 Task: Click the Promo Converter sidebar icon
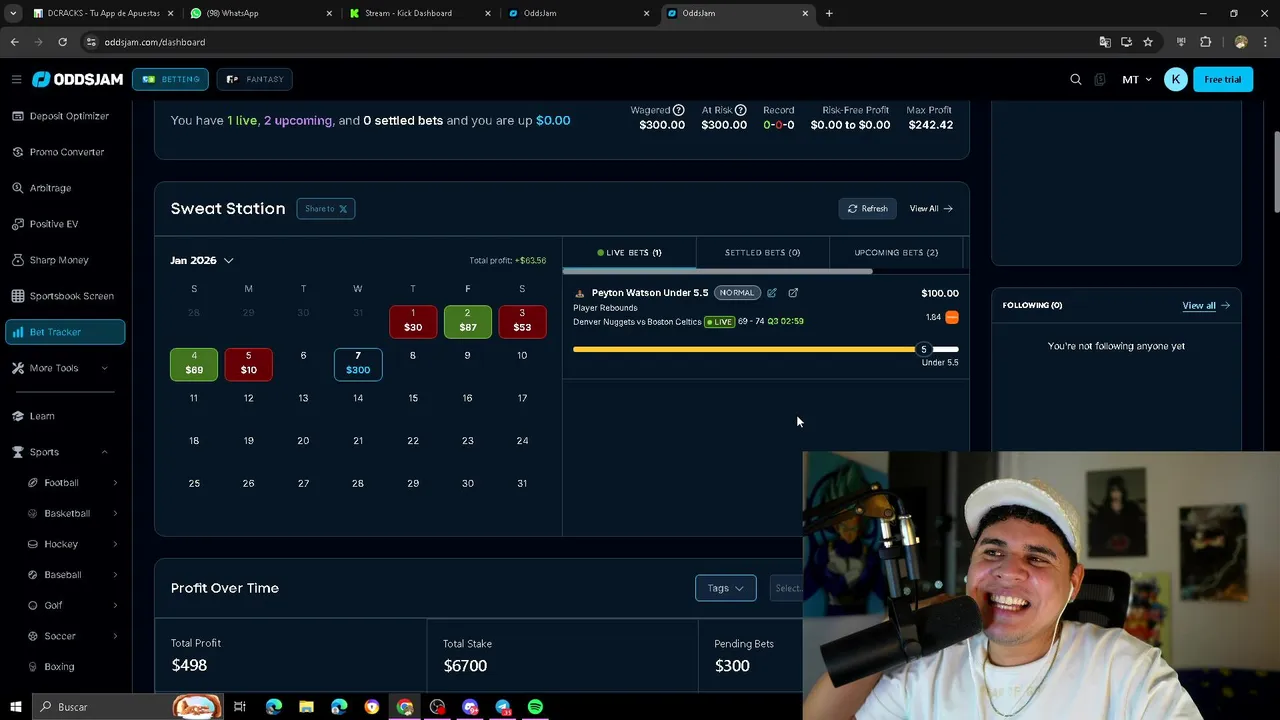coord(18,152)
